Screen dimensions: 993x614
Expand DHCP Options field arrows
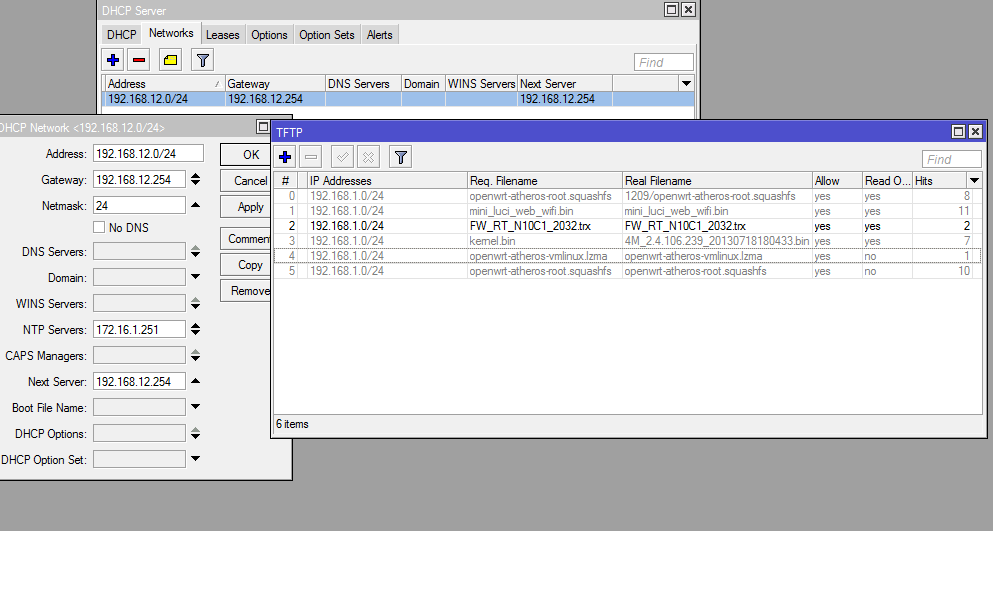pos(196,434)
